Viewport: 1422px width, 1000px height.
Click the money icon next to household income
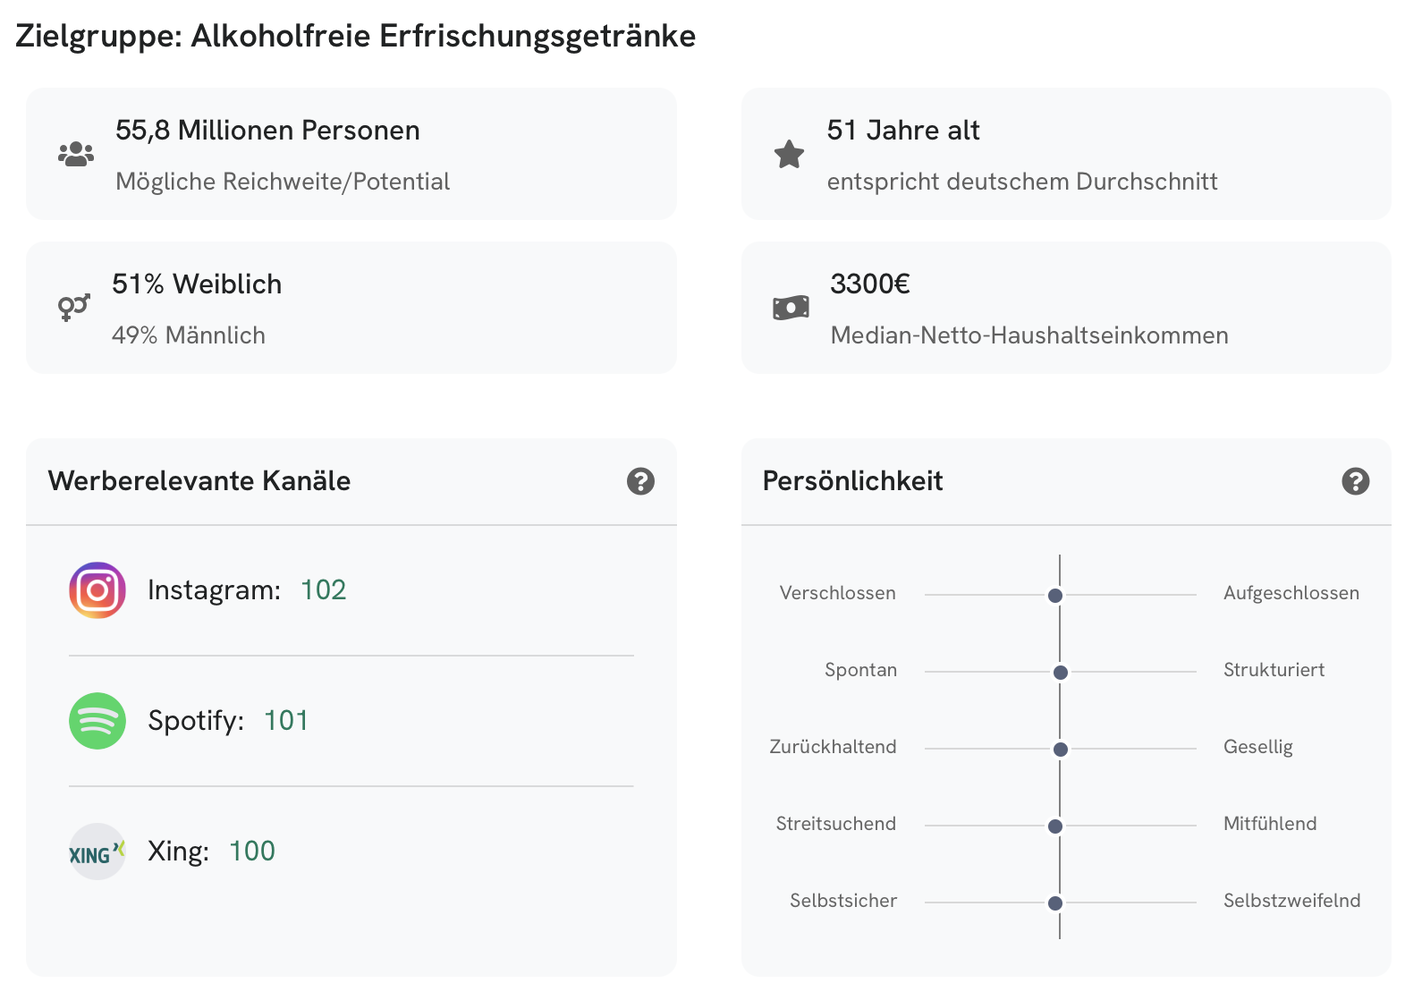point(790,307)
